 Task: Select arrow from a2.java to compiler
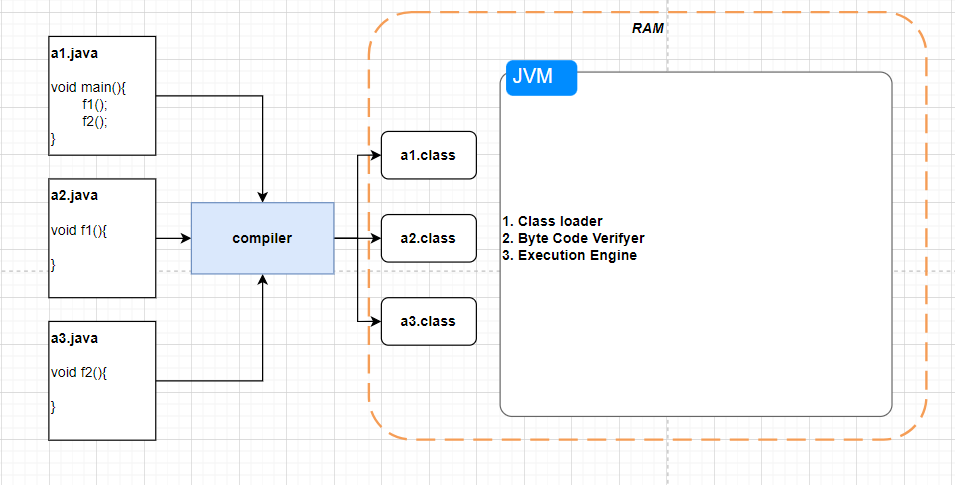click(173, 238)
